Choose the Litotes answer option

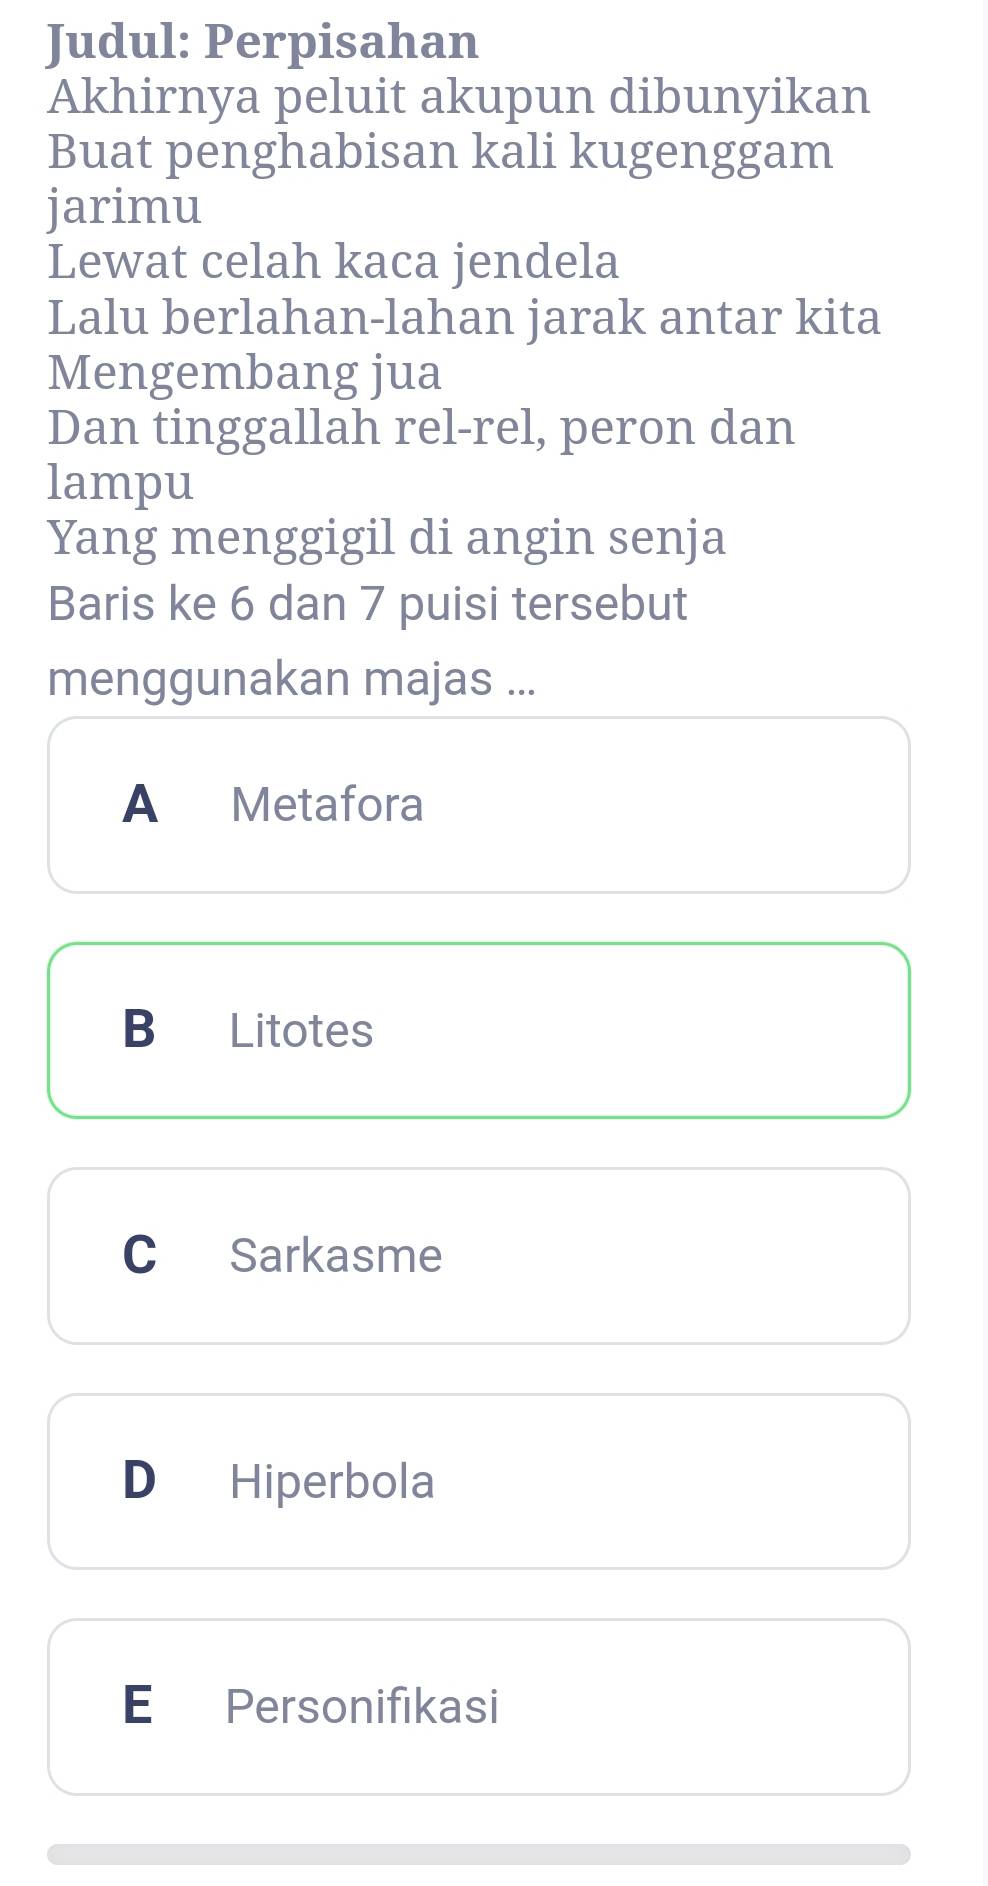[478, 1030]
